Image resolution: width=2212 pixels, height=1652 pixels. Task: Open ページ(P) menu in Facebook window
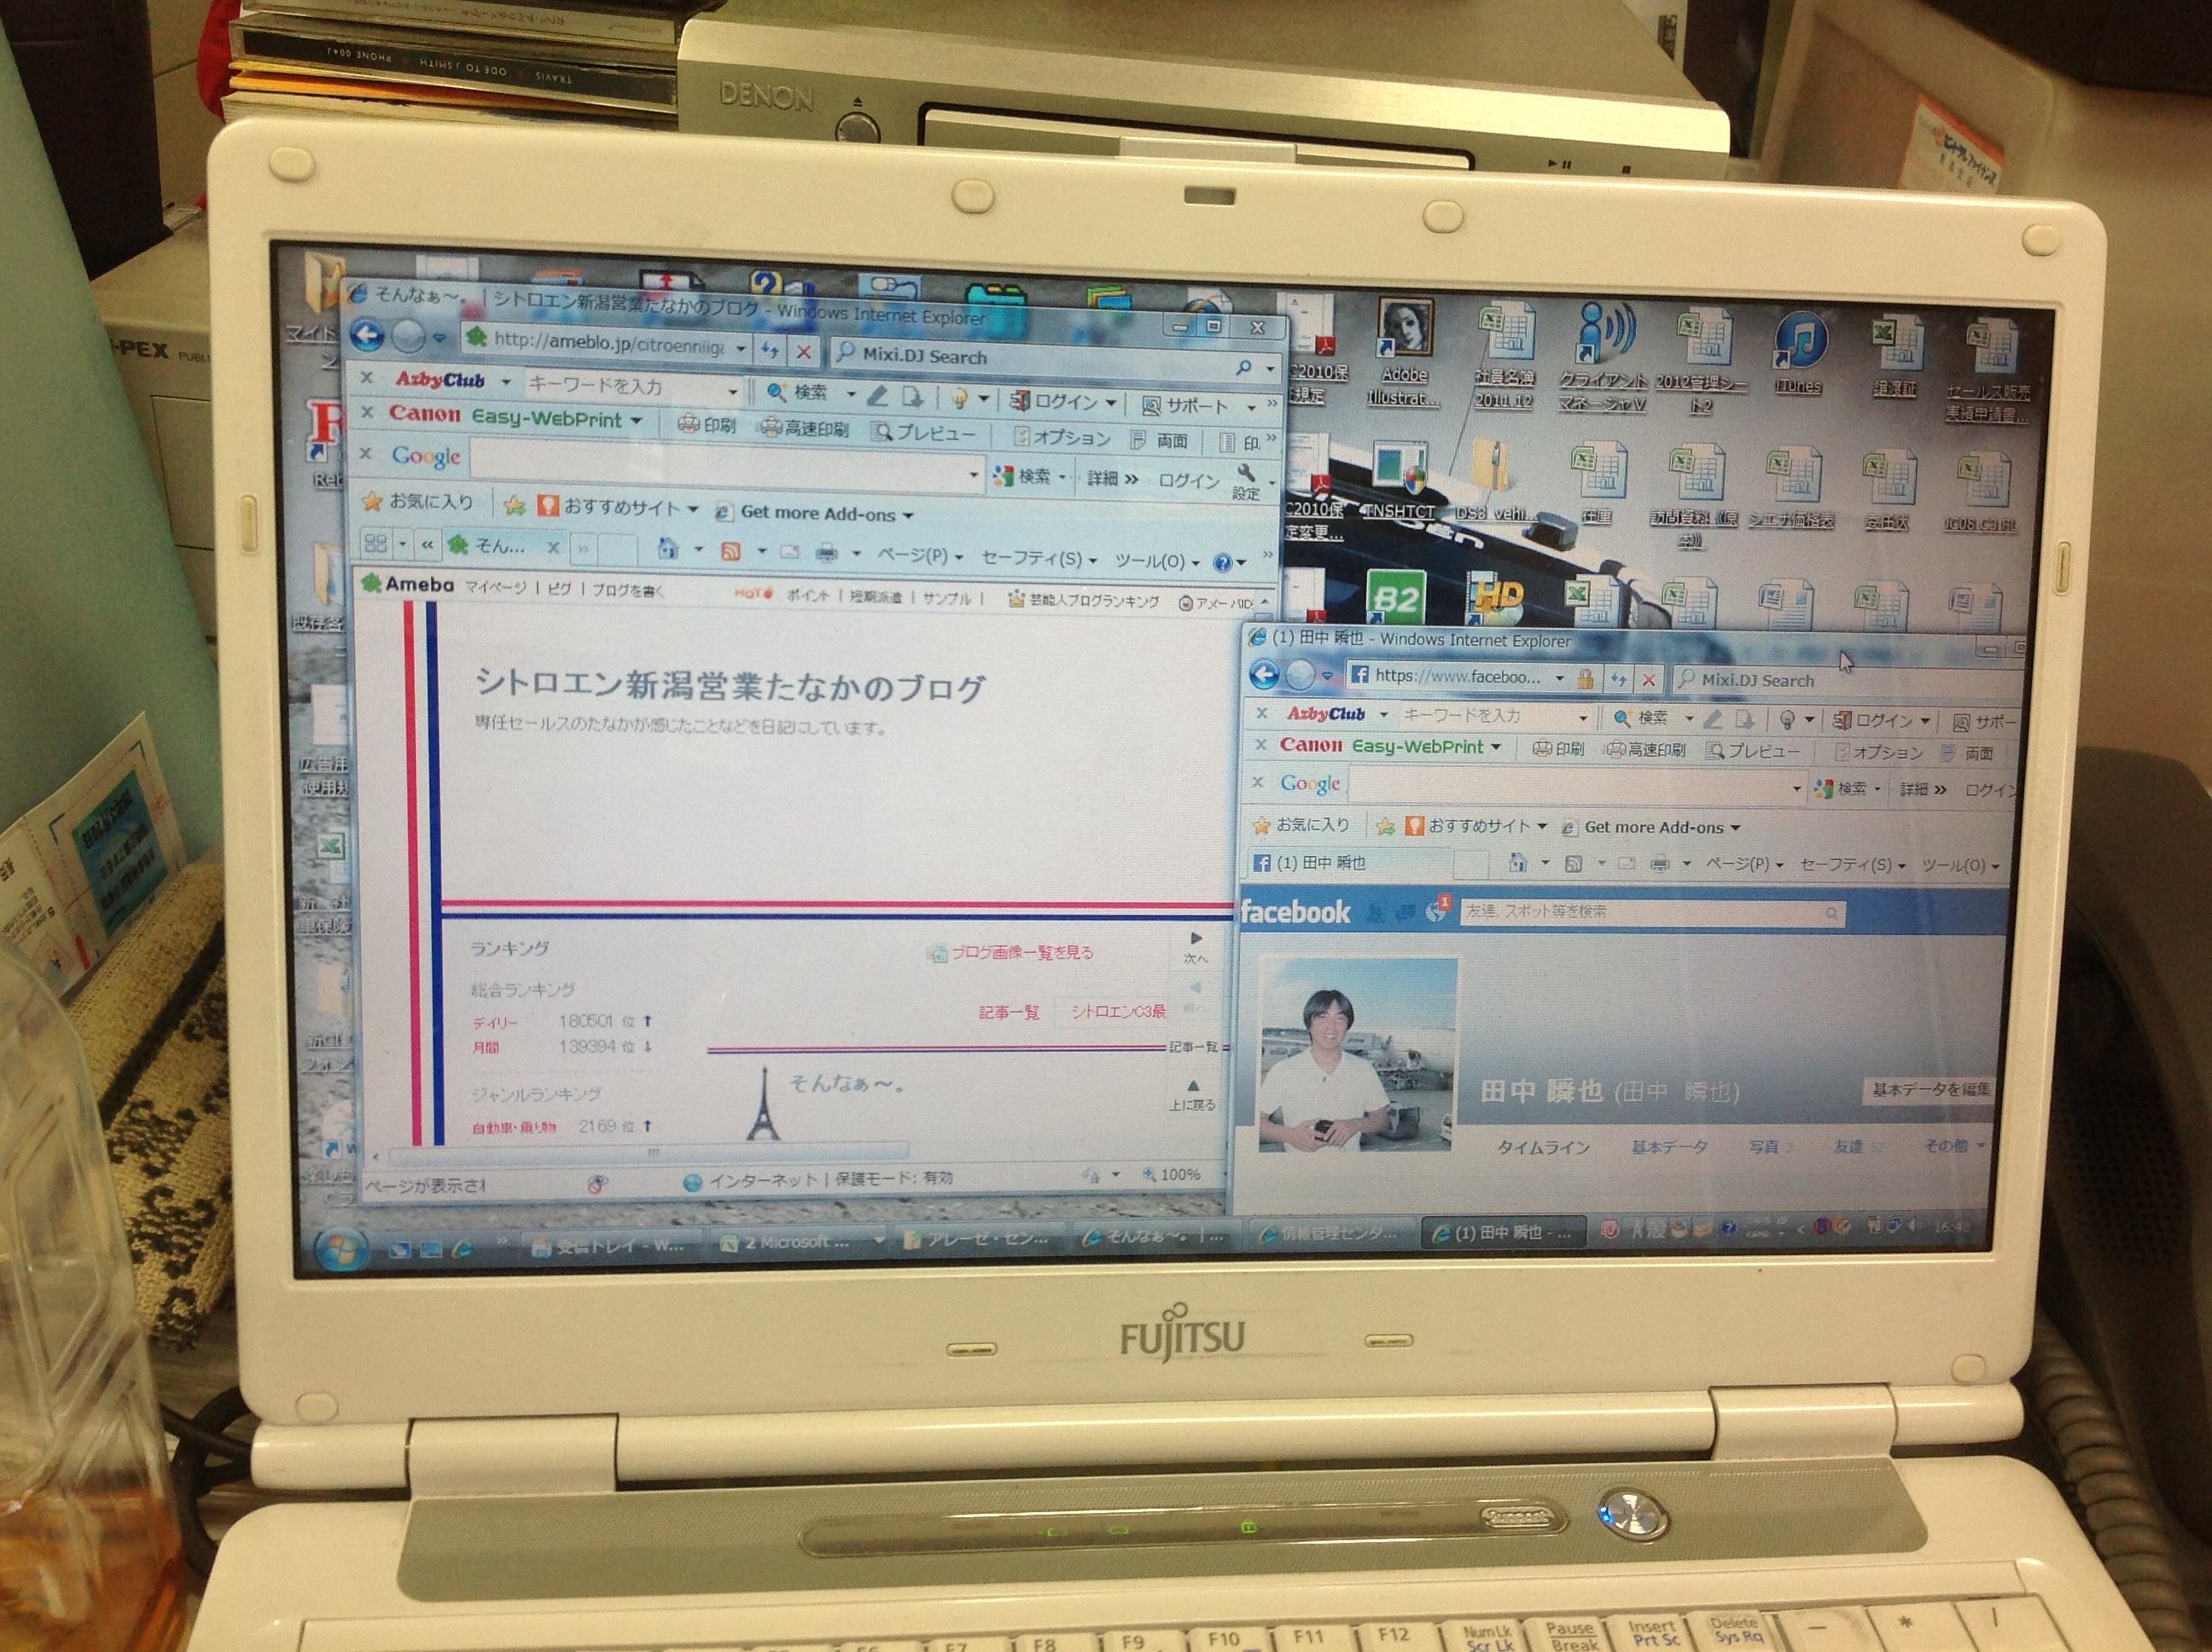point(1745,864)
